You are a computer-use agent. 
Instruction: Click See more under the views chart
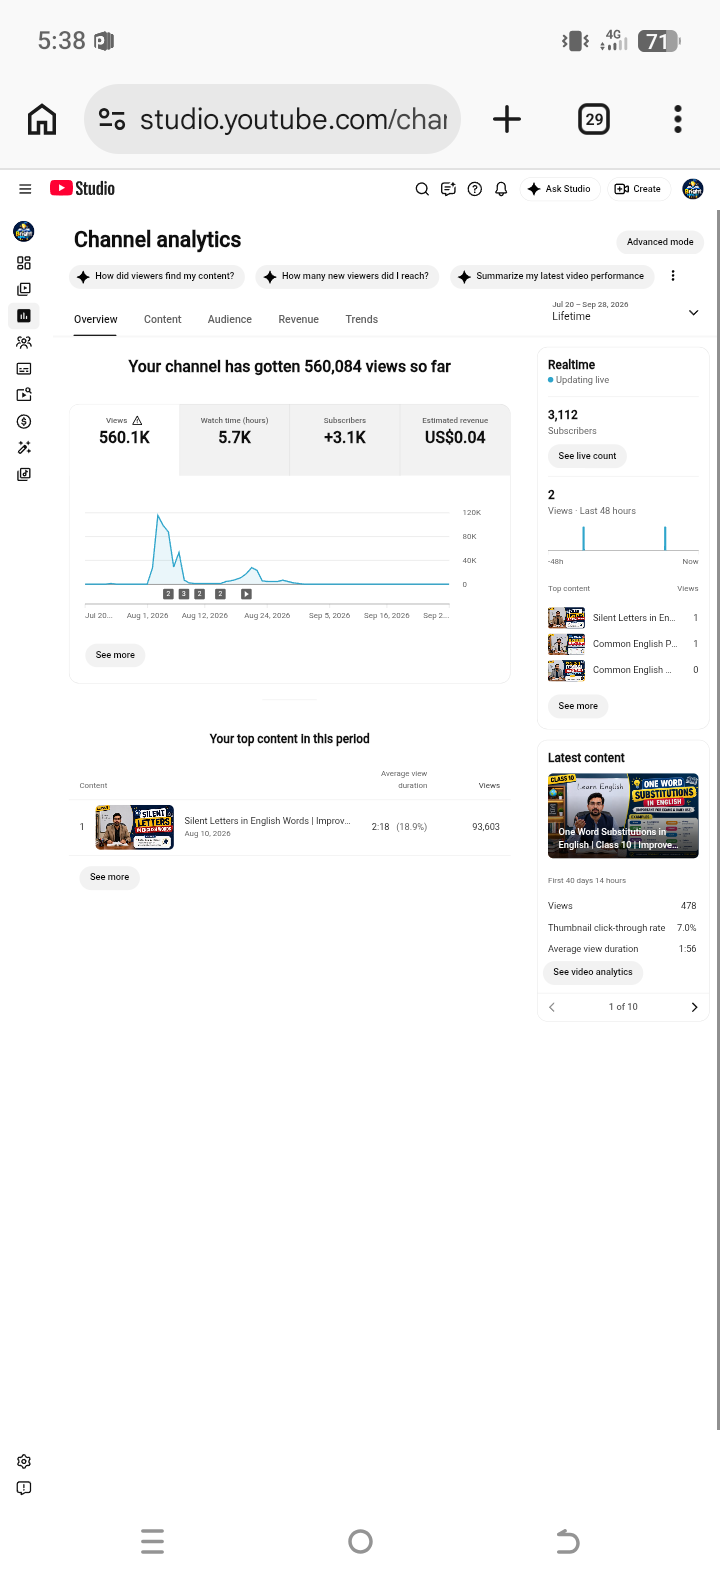pyautogui.click(x=115, y=655)
